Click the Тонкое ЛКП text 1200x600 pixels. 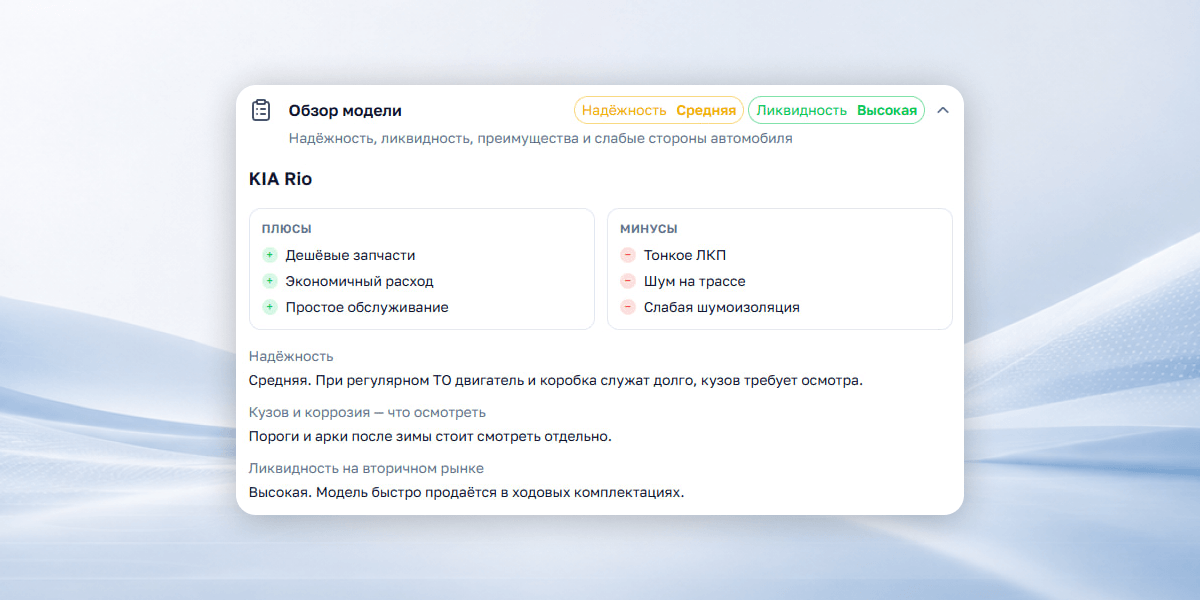pyautogui.click(x=685, y=255)
